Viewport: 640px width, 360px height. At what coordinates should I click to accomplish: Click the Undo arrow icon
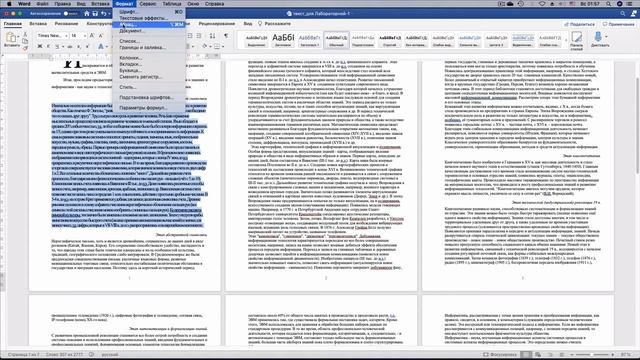[x=103, y=13]
